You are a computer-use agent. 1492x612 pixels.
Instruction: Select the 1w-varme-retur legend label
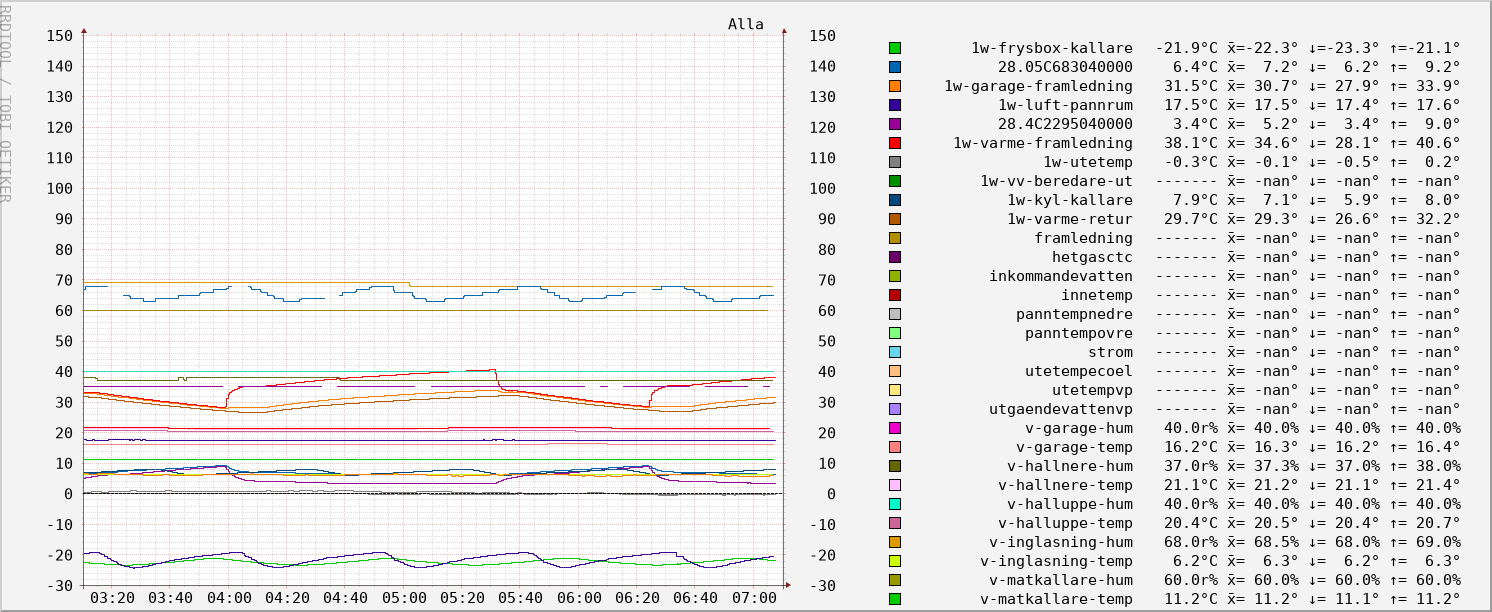pyautogui.click(x=1069, y=219)
